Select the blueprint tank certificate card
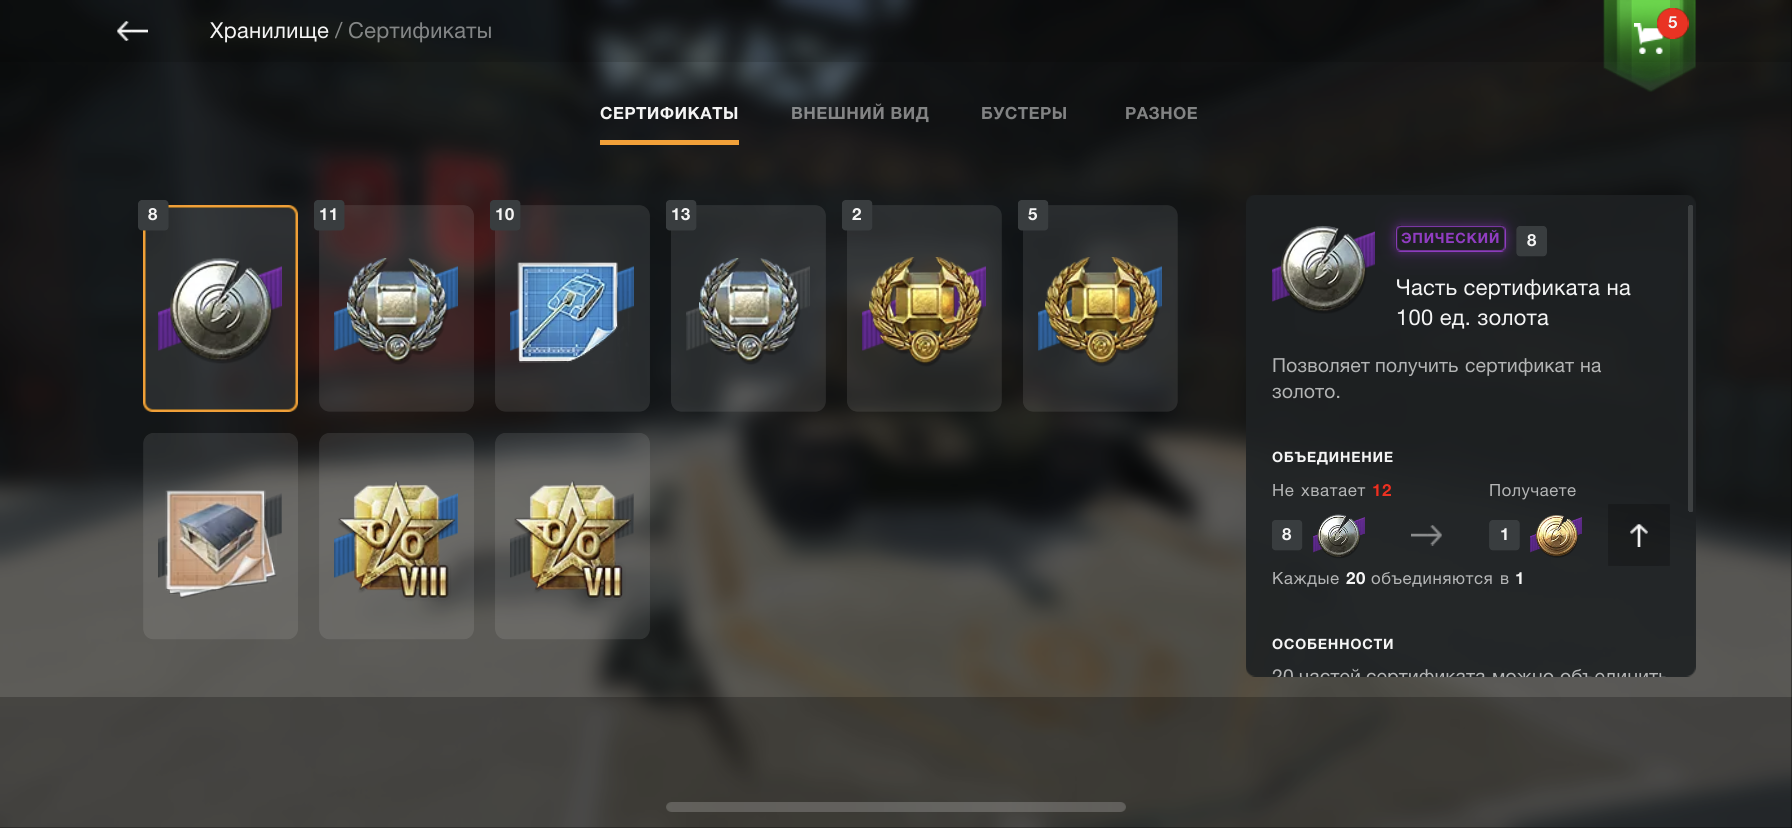The height and width of the screenshot is (828, 1792). click(x=572, y=308)
